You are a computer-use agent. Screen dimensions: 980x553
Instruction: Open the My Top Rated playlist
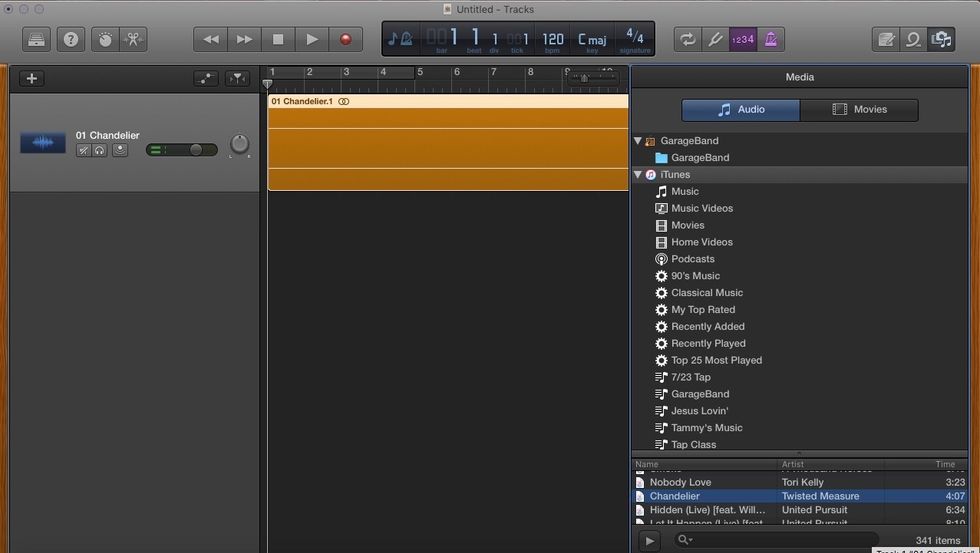[695, 310]
